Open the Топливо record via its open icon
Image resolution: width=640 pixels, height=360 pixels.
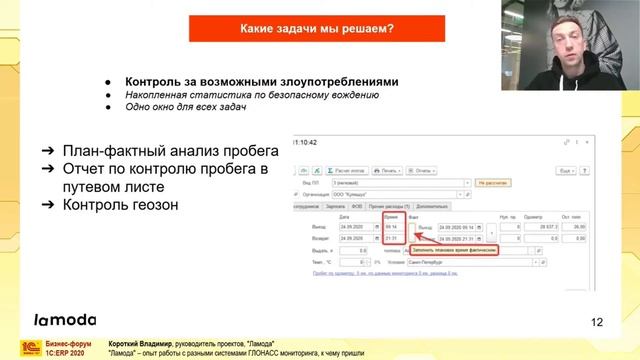(x=539, y=251)
